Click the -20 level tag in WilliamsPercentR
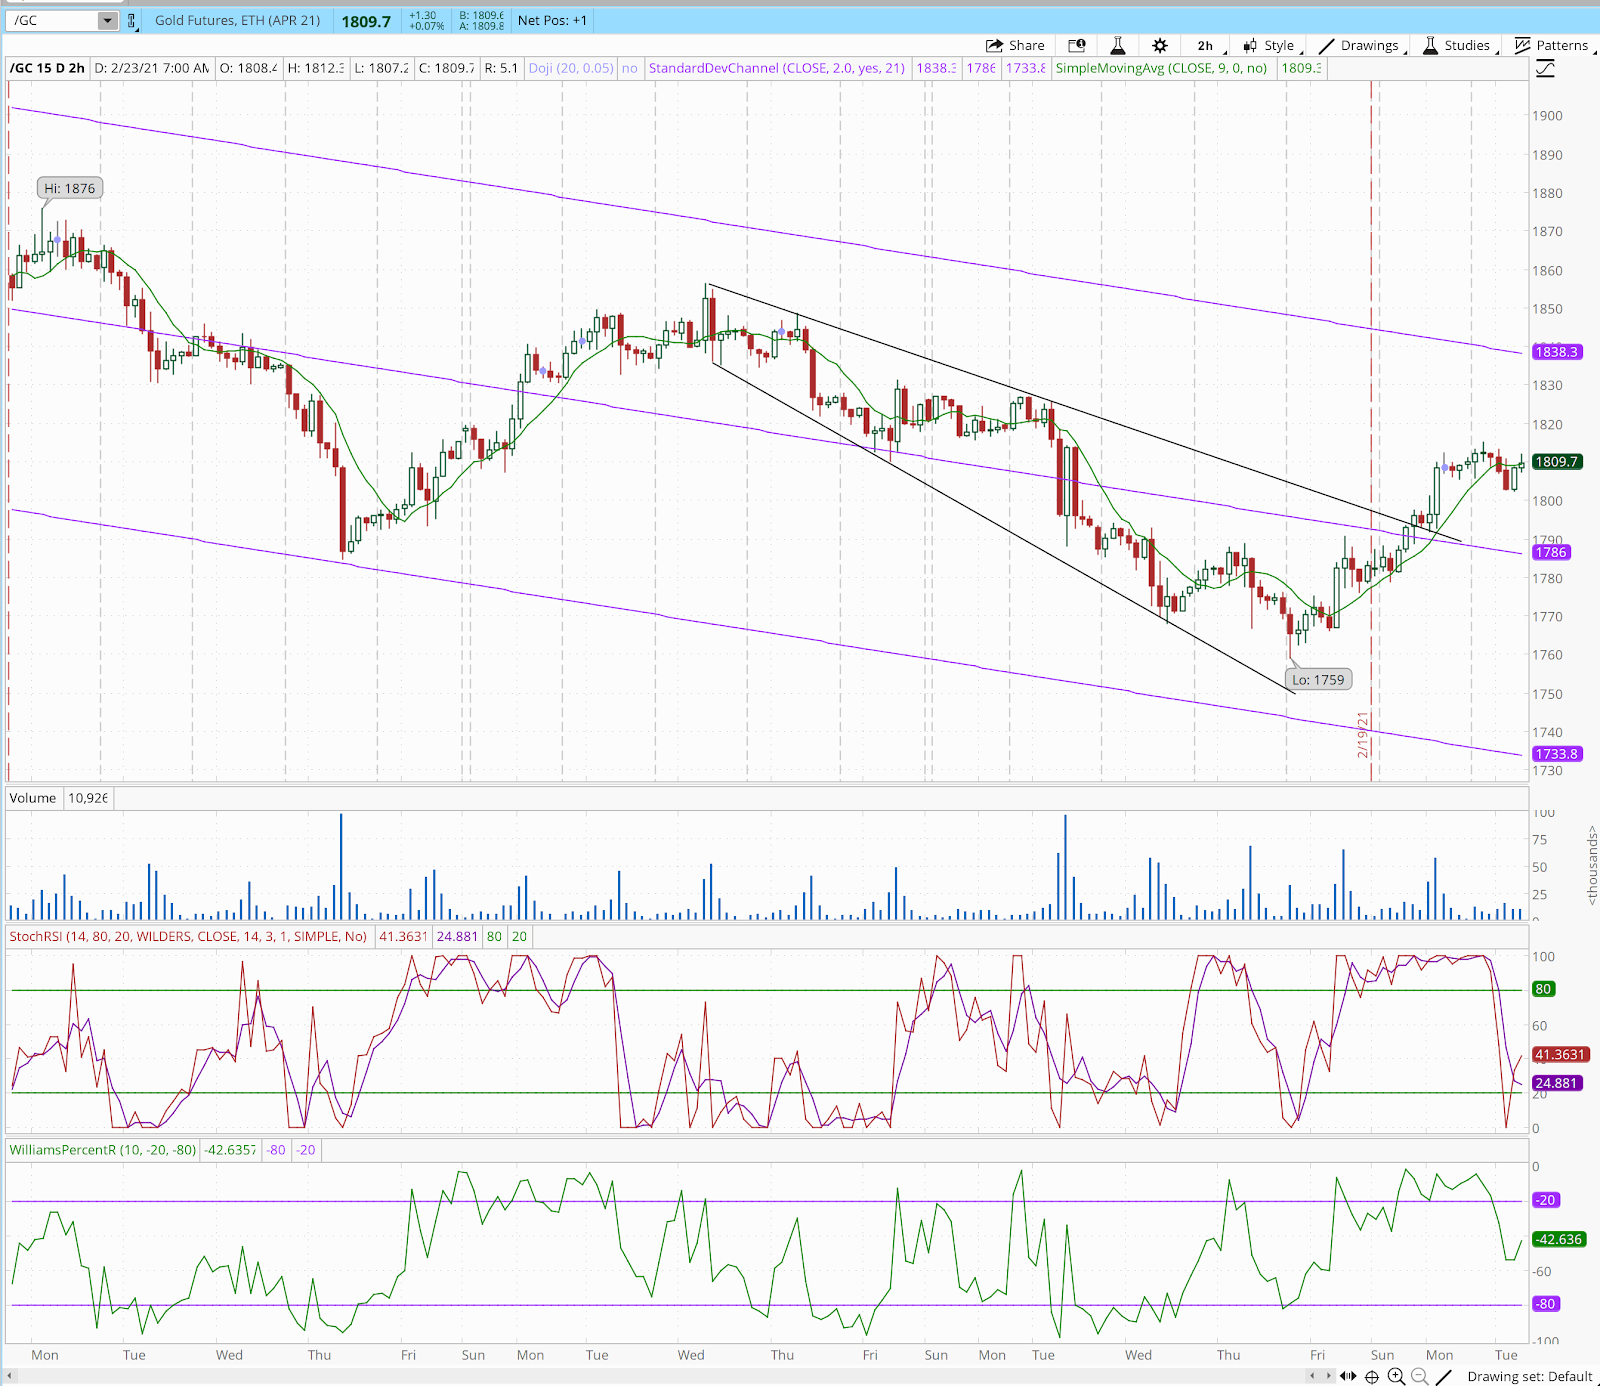 pos(1546,1200)
